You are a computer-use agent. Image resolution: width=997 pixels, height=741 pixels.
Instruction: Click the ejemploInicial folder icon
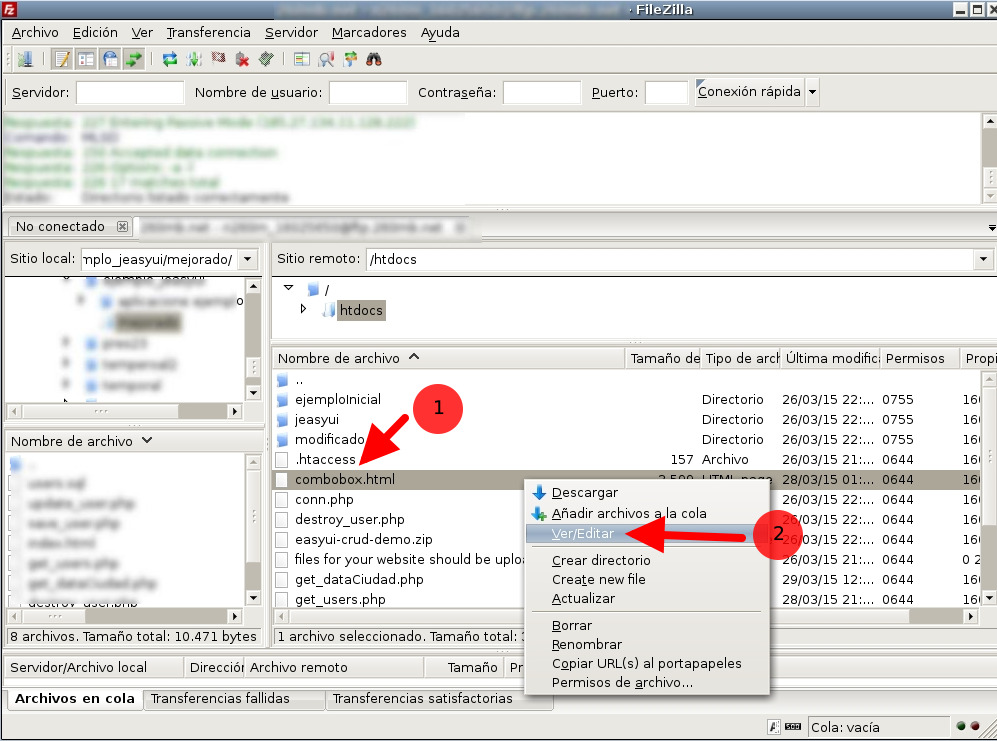point(283,399)
